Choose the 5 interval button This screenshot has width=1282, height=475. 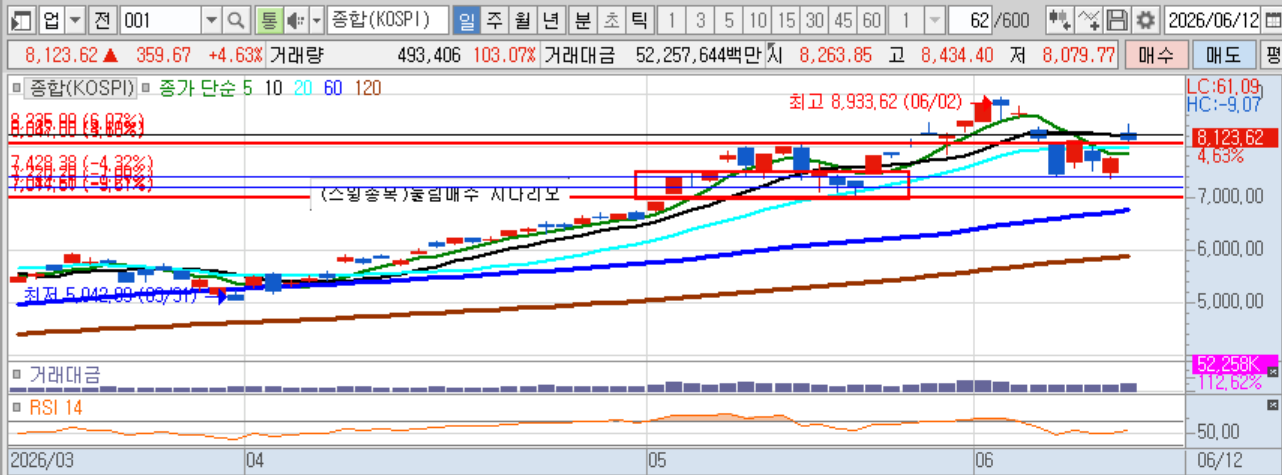pos(730,20)
